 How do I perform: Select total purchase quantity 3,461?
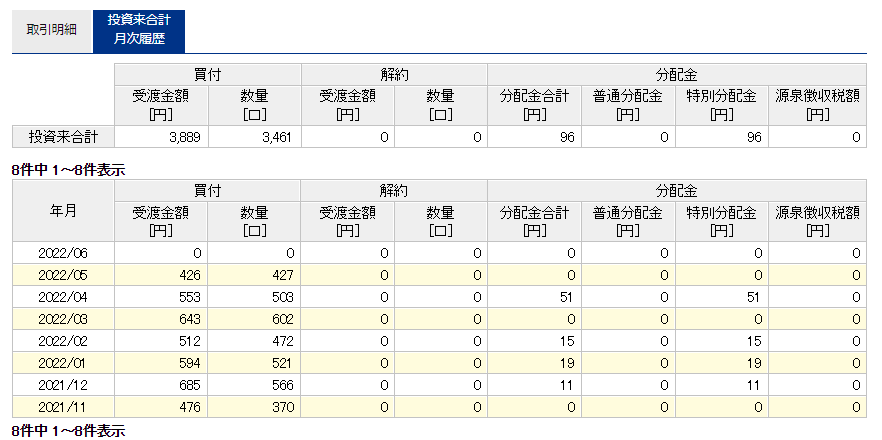coord(278,137)
